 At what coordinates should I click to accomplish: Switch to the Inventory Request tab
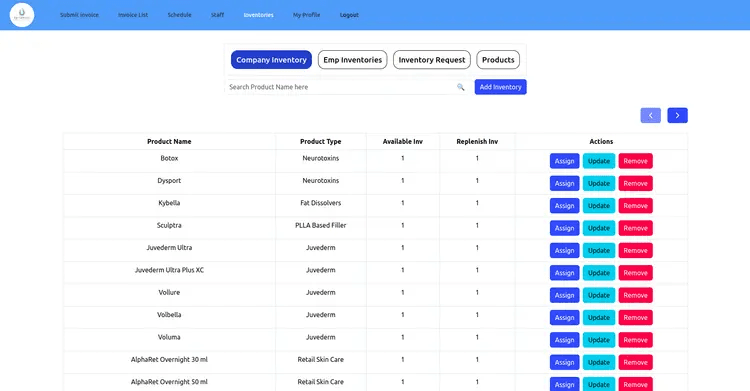(x=432, y=60)
